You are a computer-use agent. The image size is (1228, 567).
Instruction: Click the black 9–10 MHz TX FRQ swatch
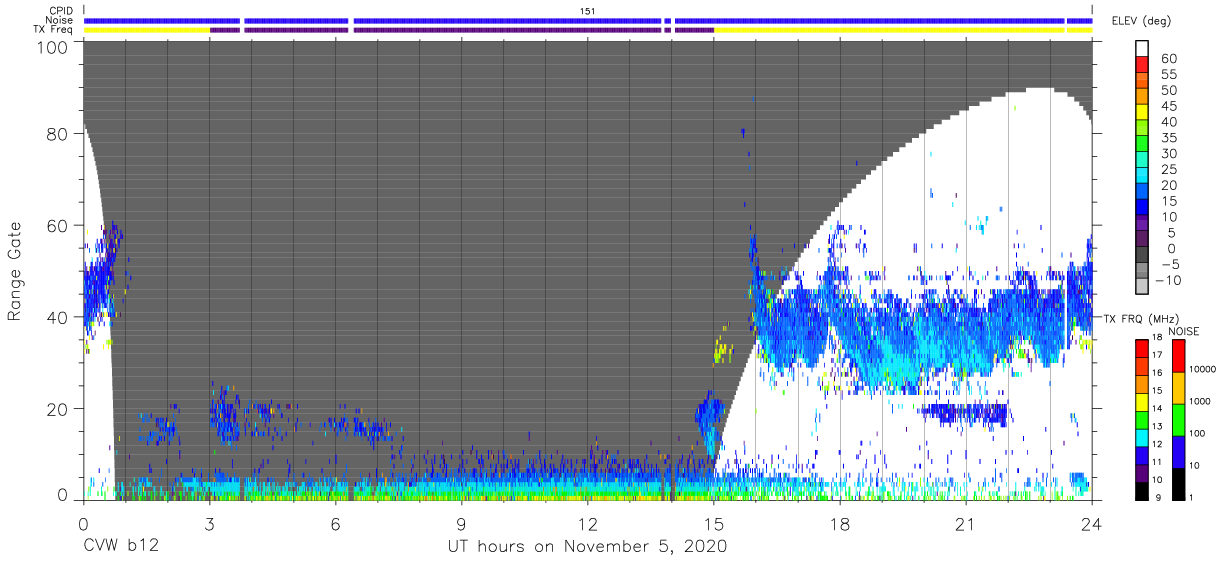1143,491
